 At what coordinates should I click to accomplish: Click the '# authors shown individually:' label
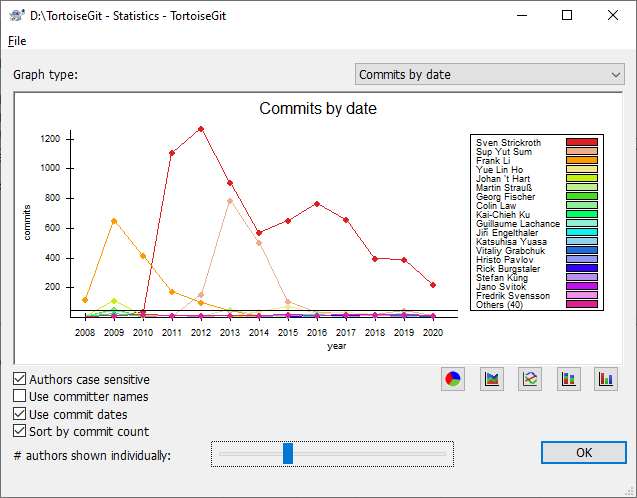92,456
